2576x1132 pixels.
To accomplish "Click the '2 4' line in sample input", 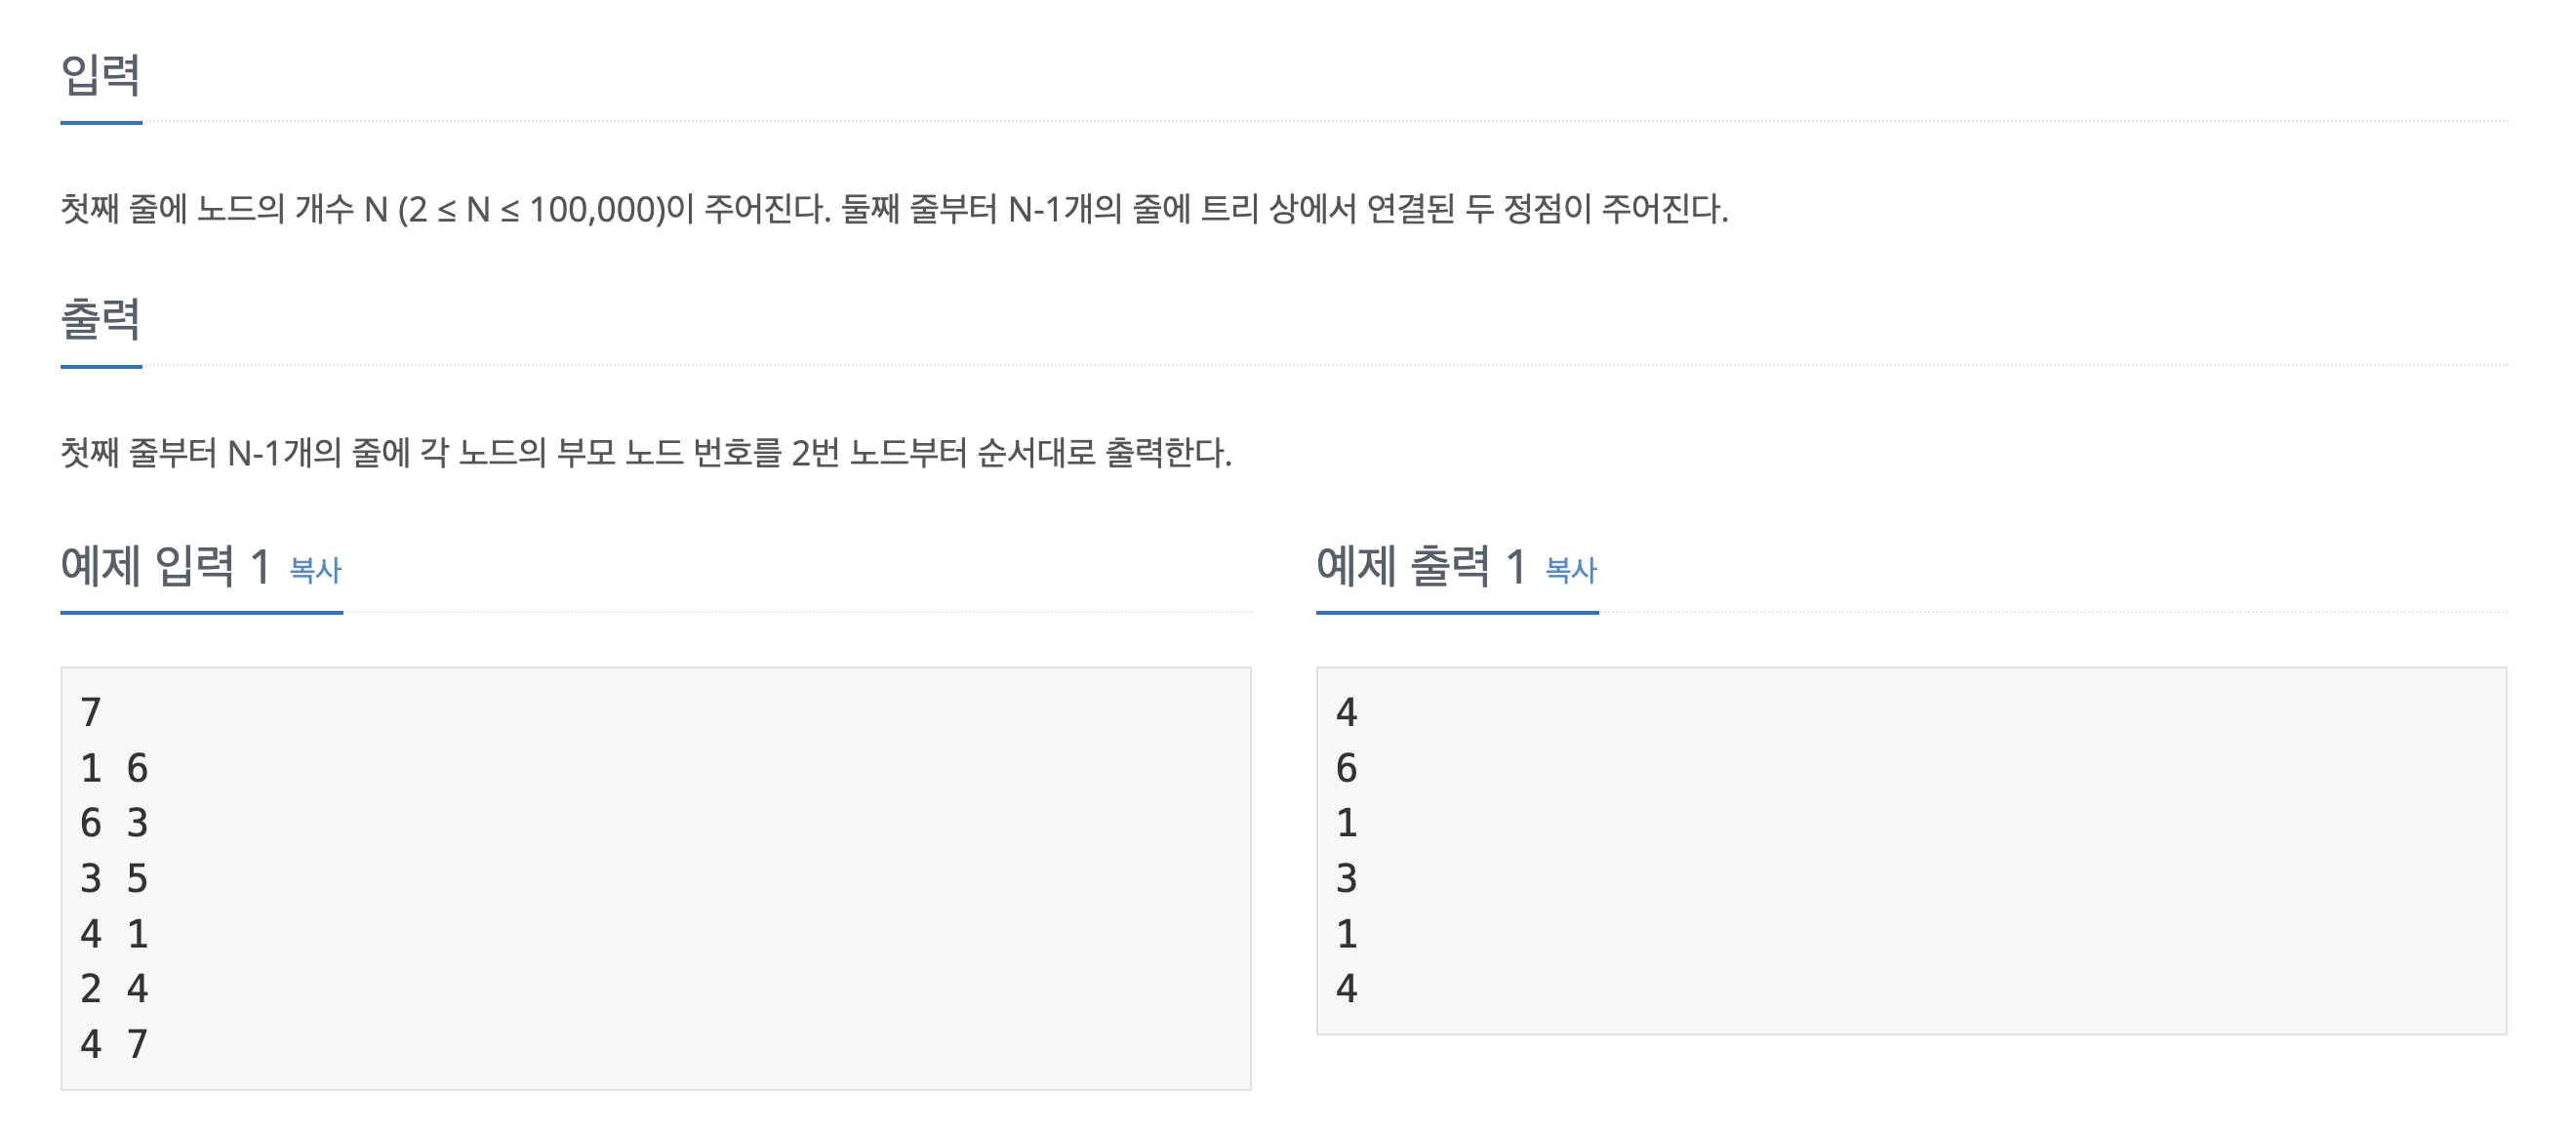I will (x=114, y=989).
